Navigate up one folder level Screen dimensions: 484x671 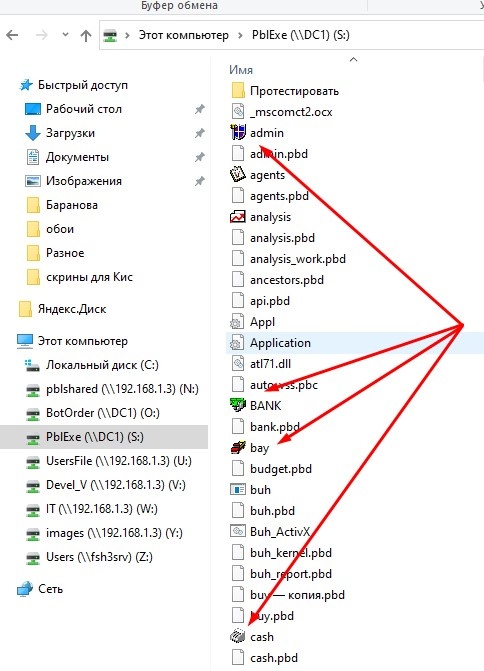coord(86,35)
